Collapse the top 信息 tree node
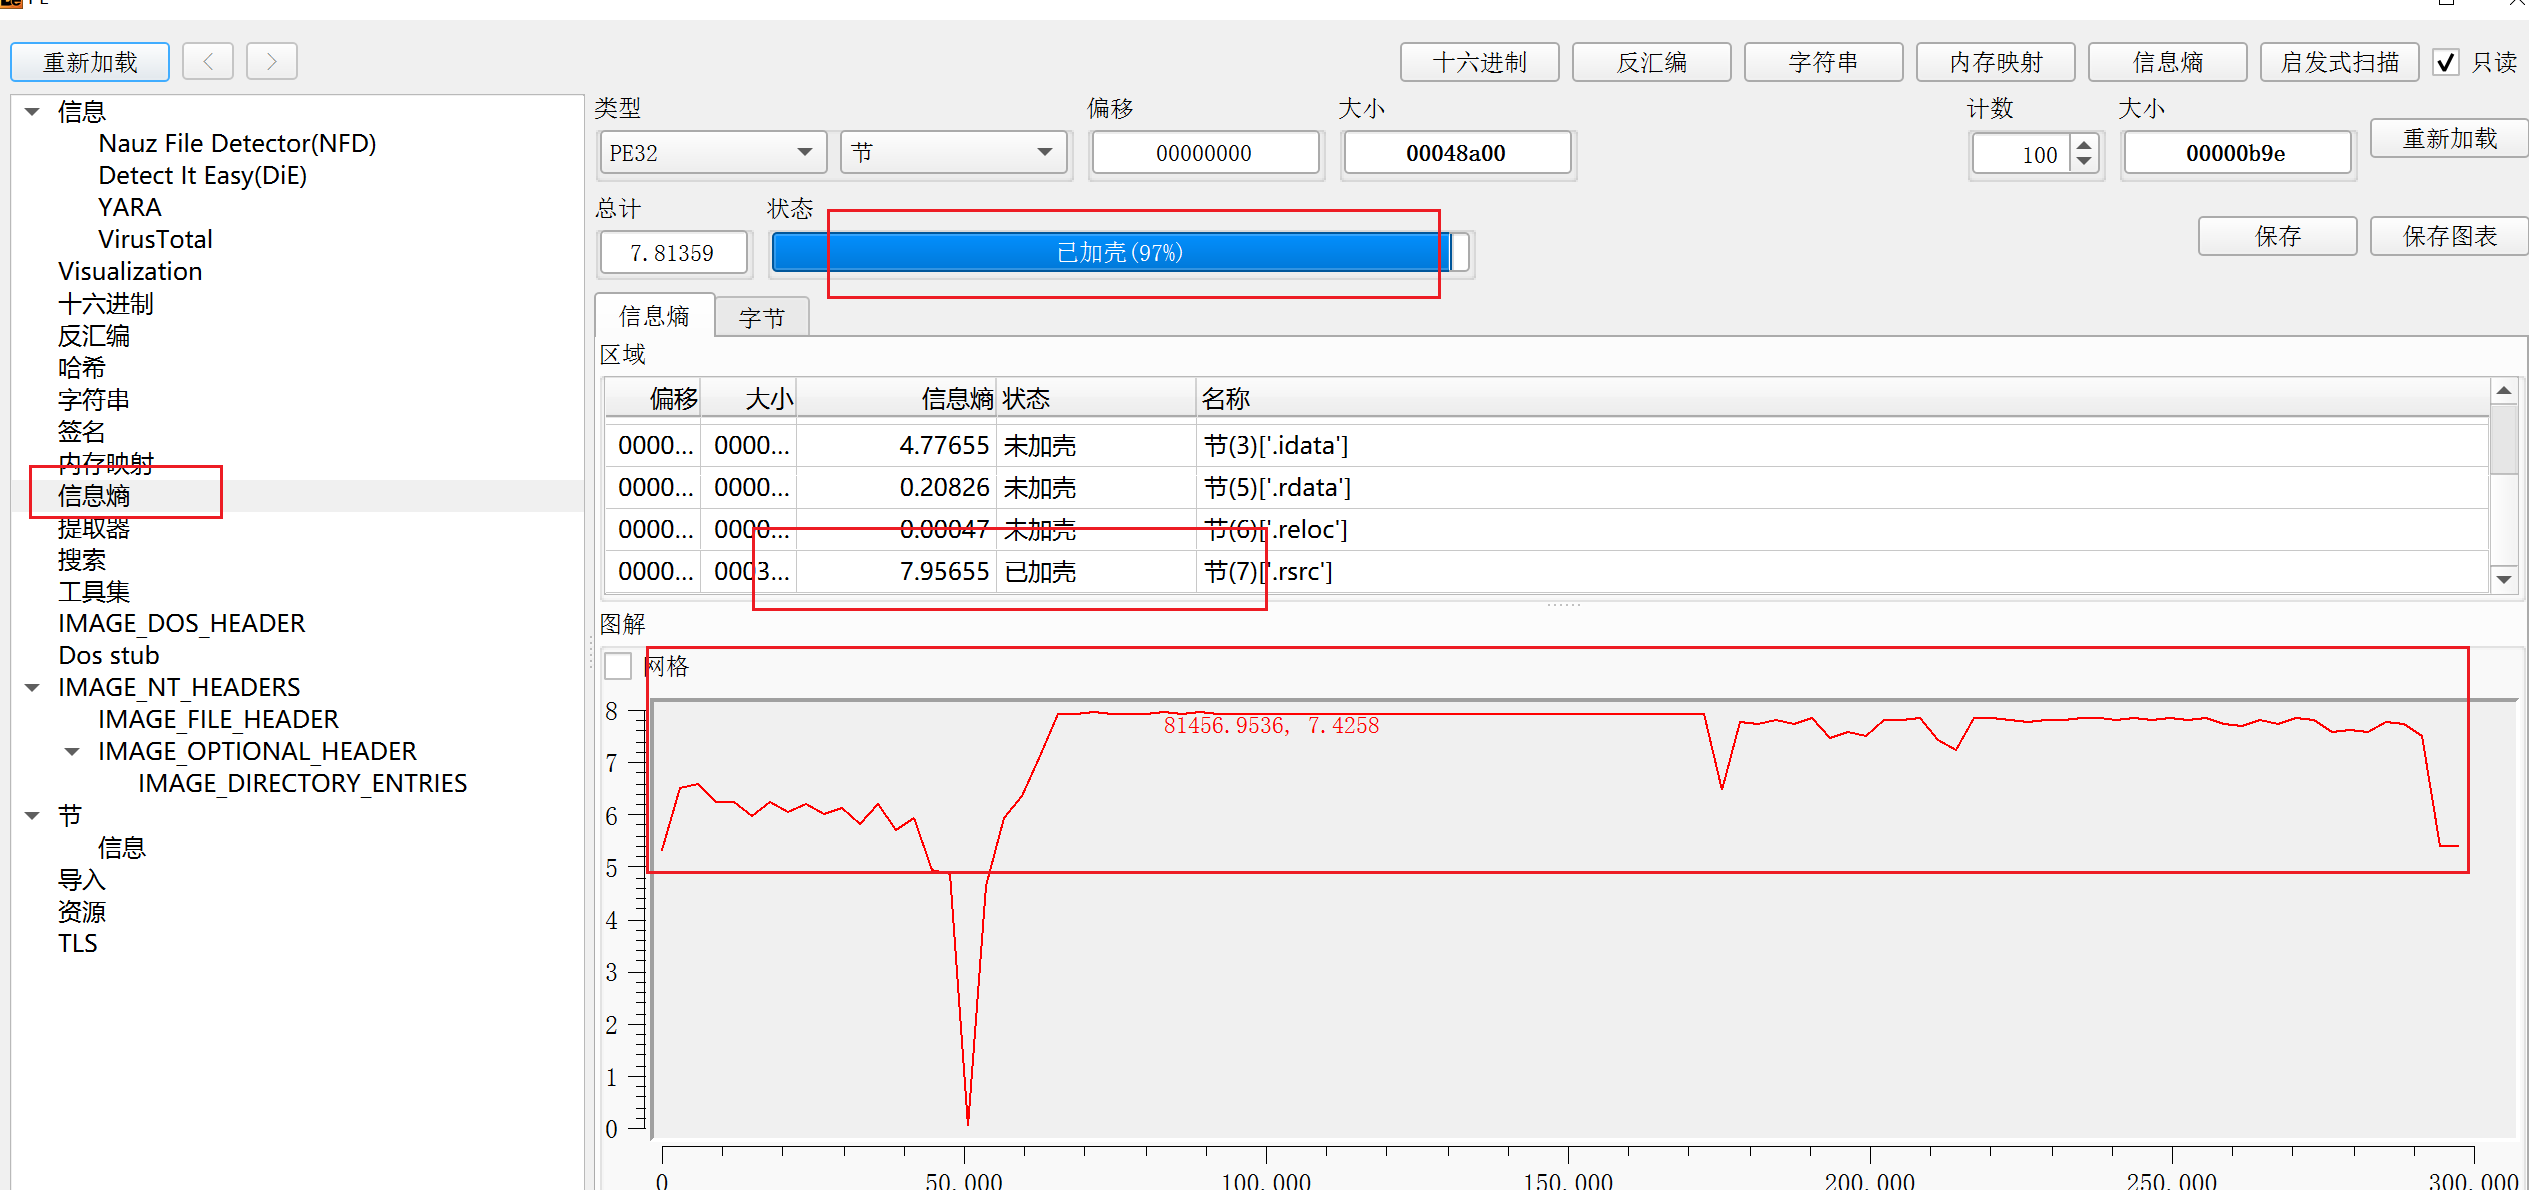 pos(33,112)
